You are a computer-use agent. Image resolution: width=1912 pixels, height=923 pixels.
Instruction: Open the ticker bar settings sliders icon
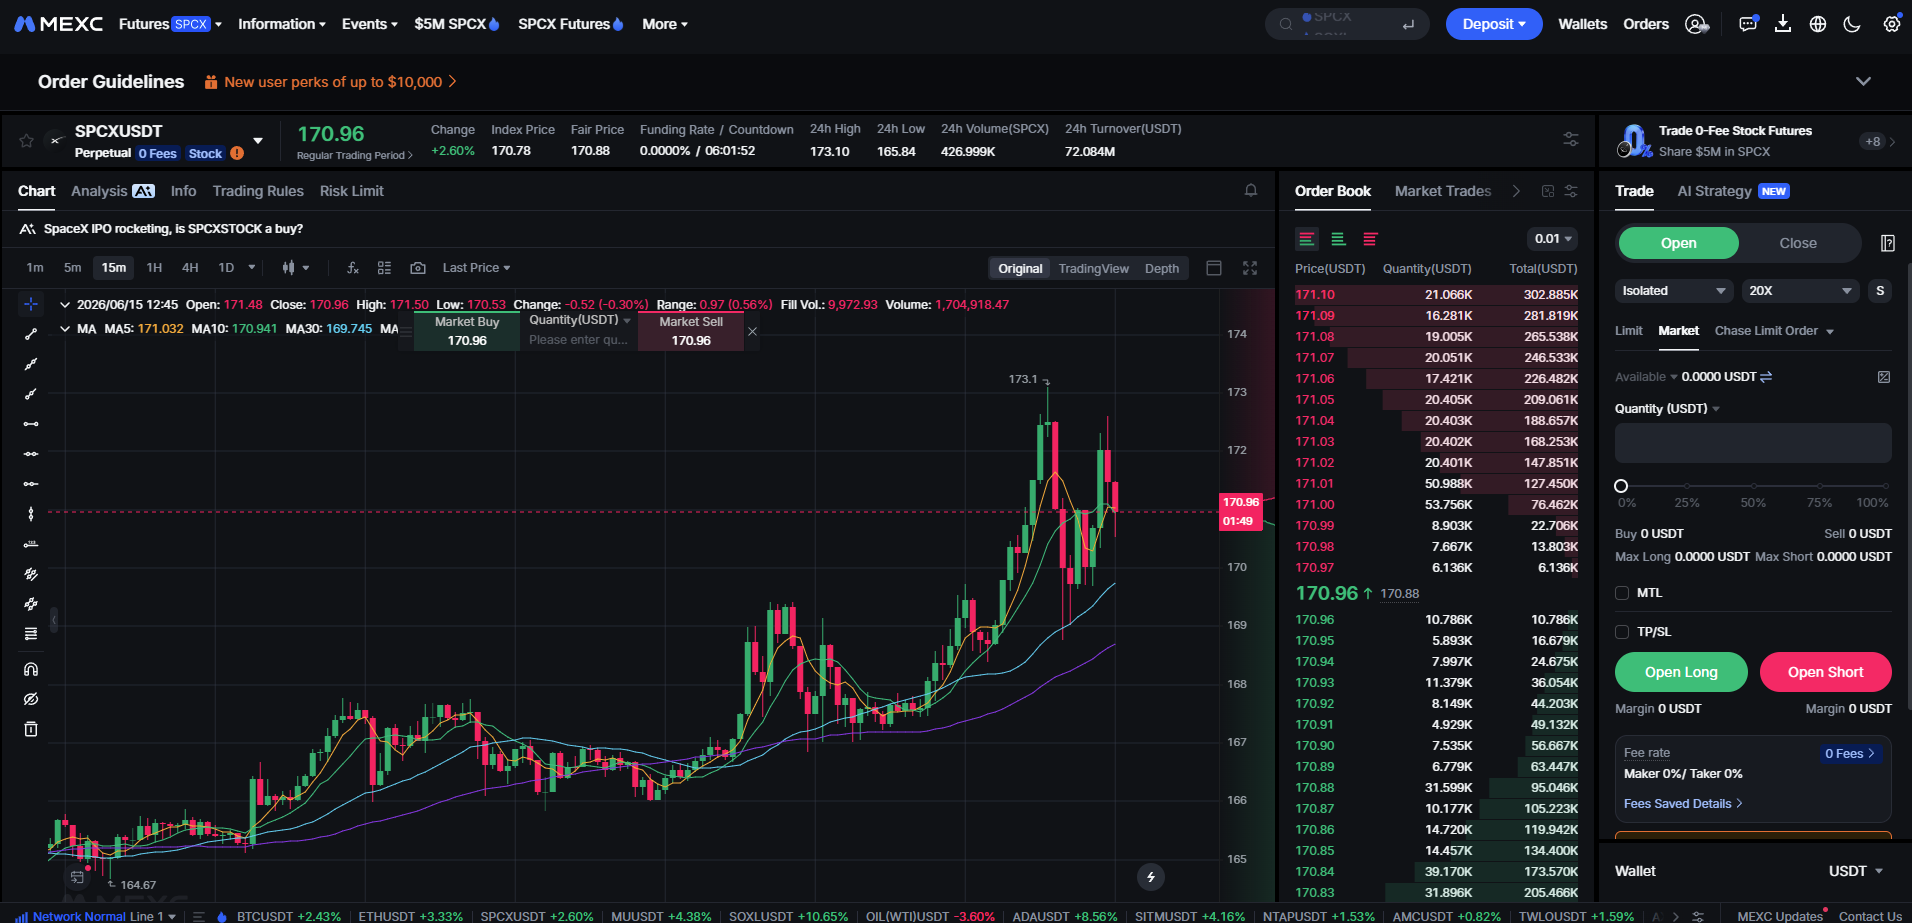click(1571, 139)
